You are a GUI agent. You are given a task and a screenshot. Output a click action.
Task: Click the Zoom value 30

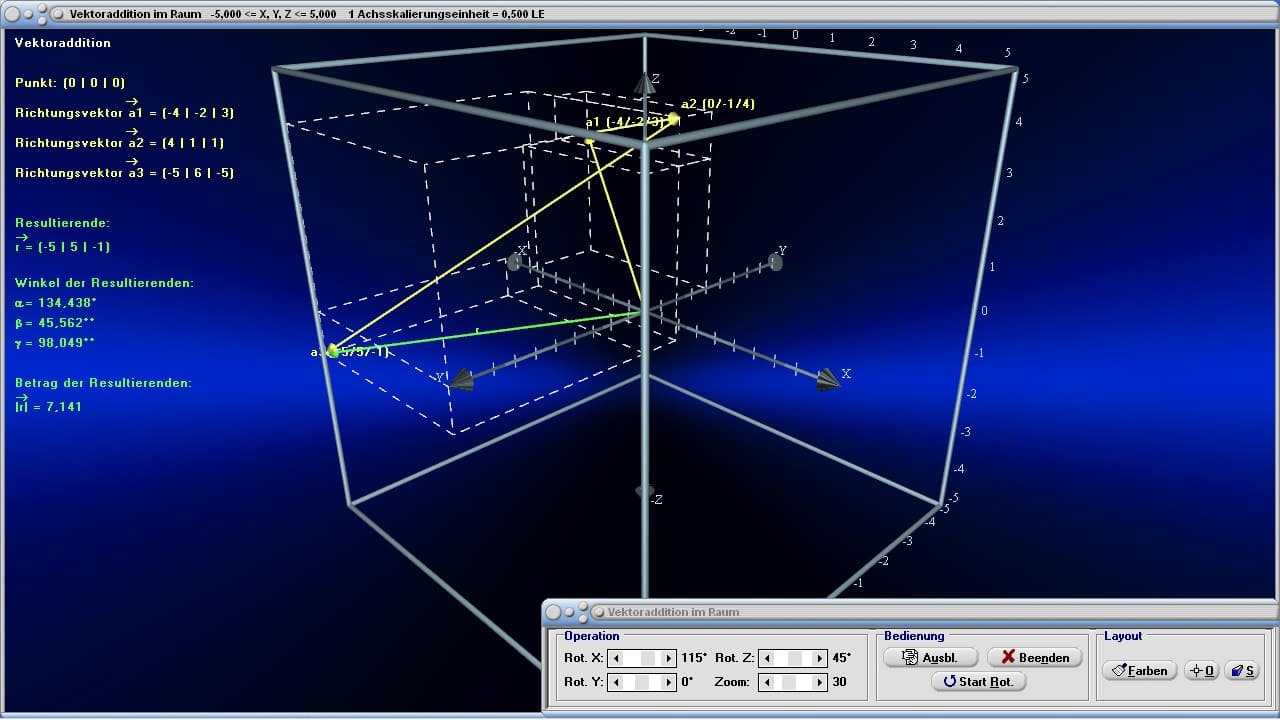(839, 682)
